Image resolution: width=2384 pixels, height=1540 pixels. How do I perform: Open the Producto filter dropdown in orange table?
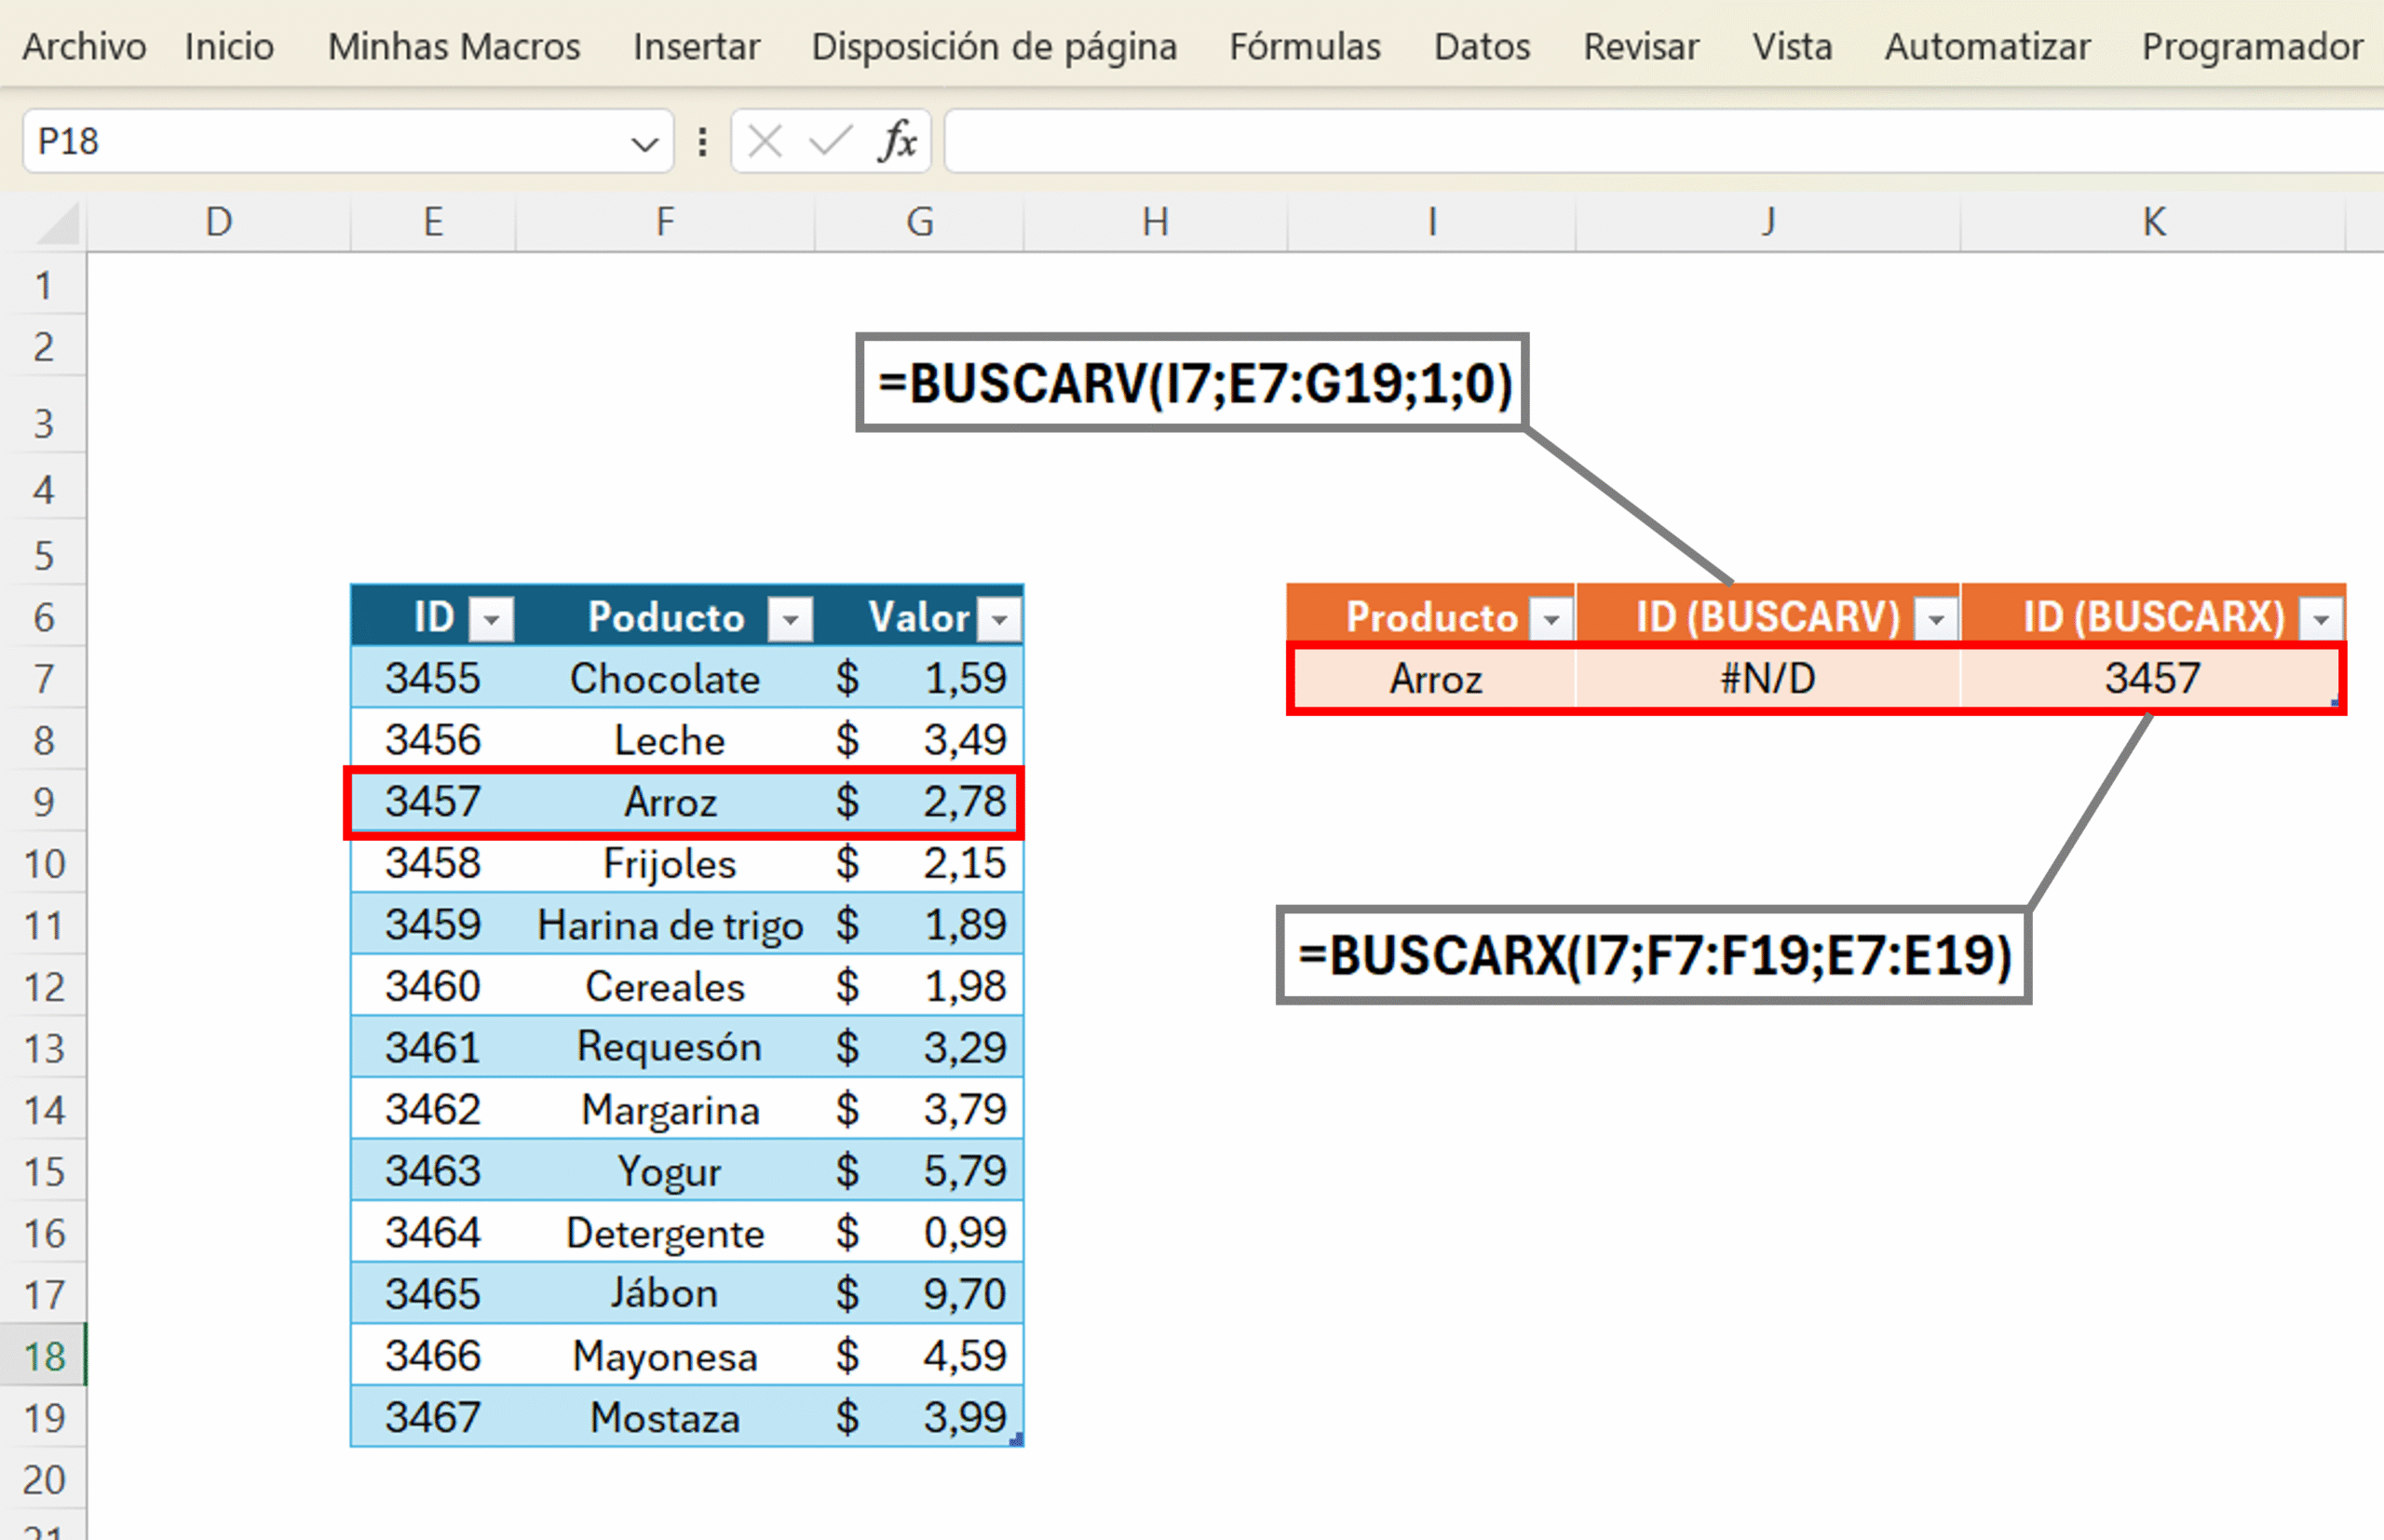pos(1551,620)
